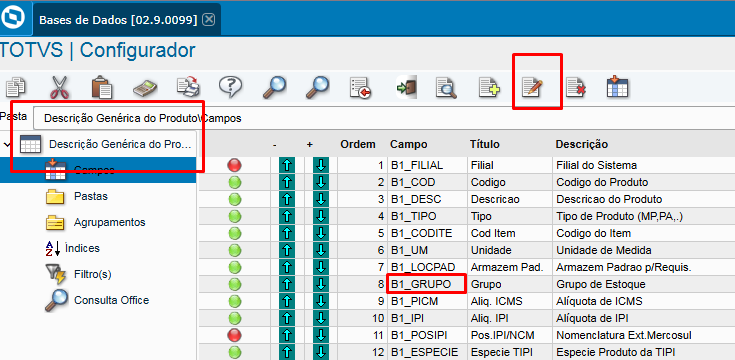
Task: Click the TOTVS logo icon
Action: 12,18
